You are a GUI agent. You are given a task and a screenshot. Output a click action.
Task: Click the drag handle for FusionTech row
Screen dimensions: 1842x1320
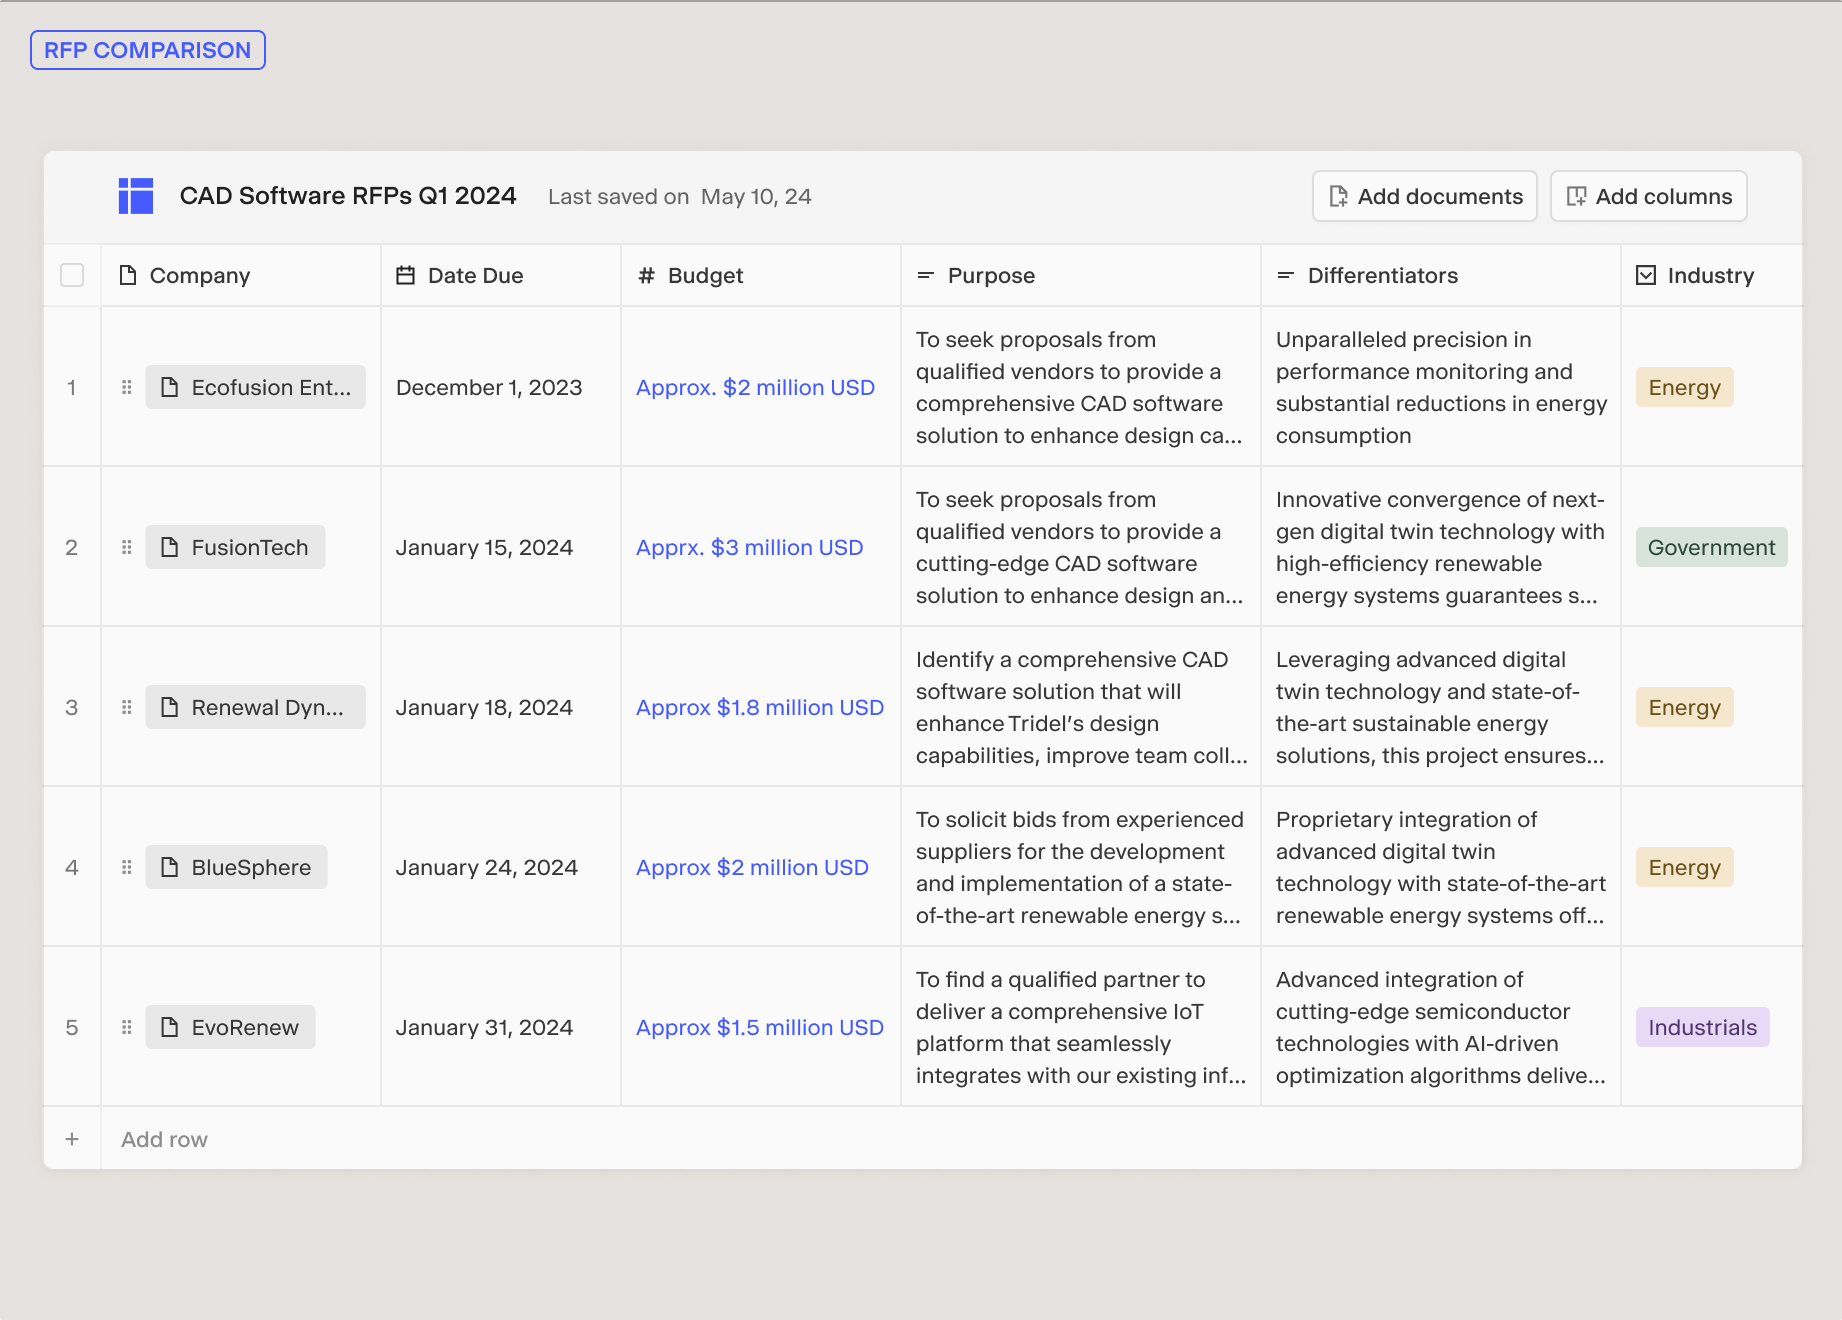127,547
